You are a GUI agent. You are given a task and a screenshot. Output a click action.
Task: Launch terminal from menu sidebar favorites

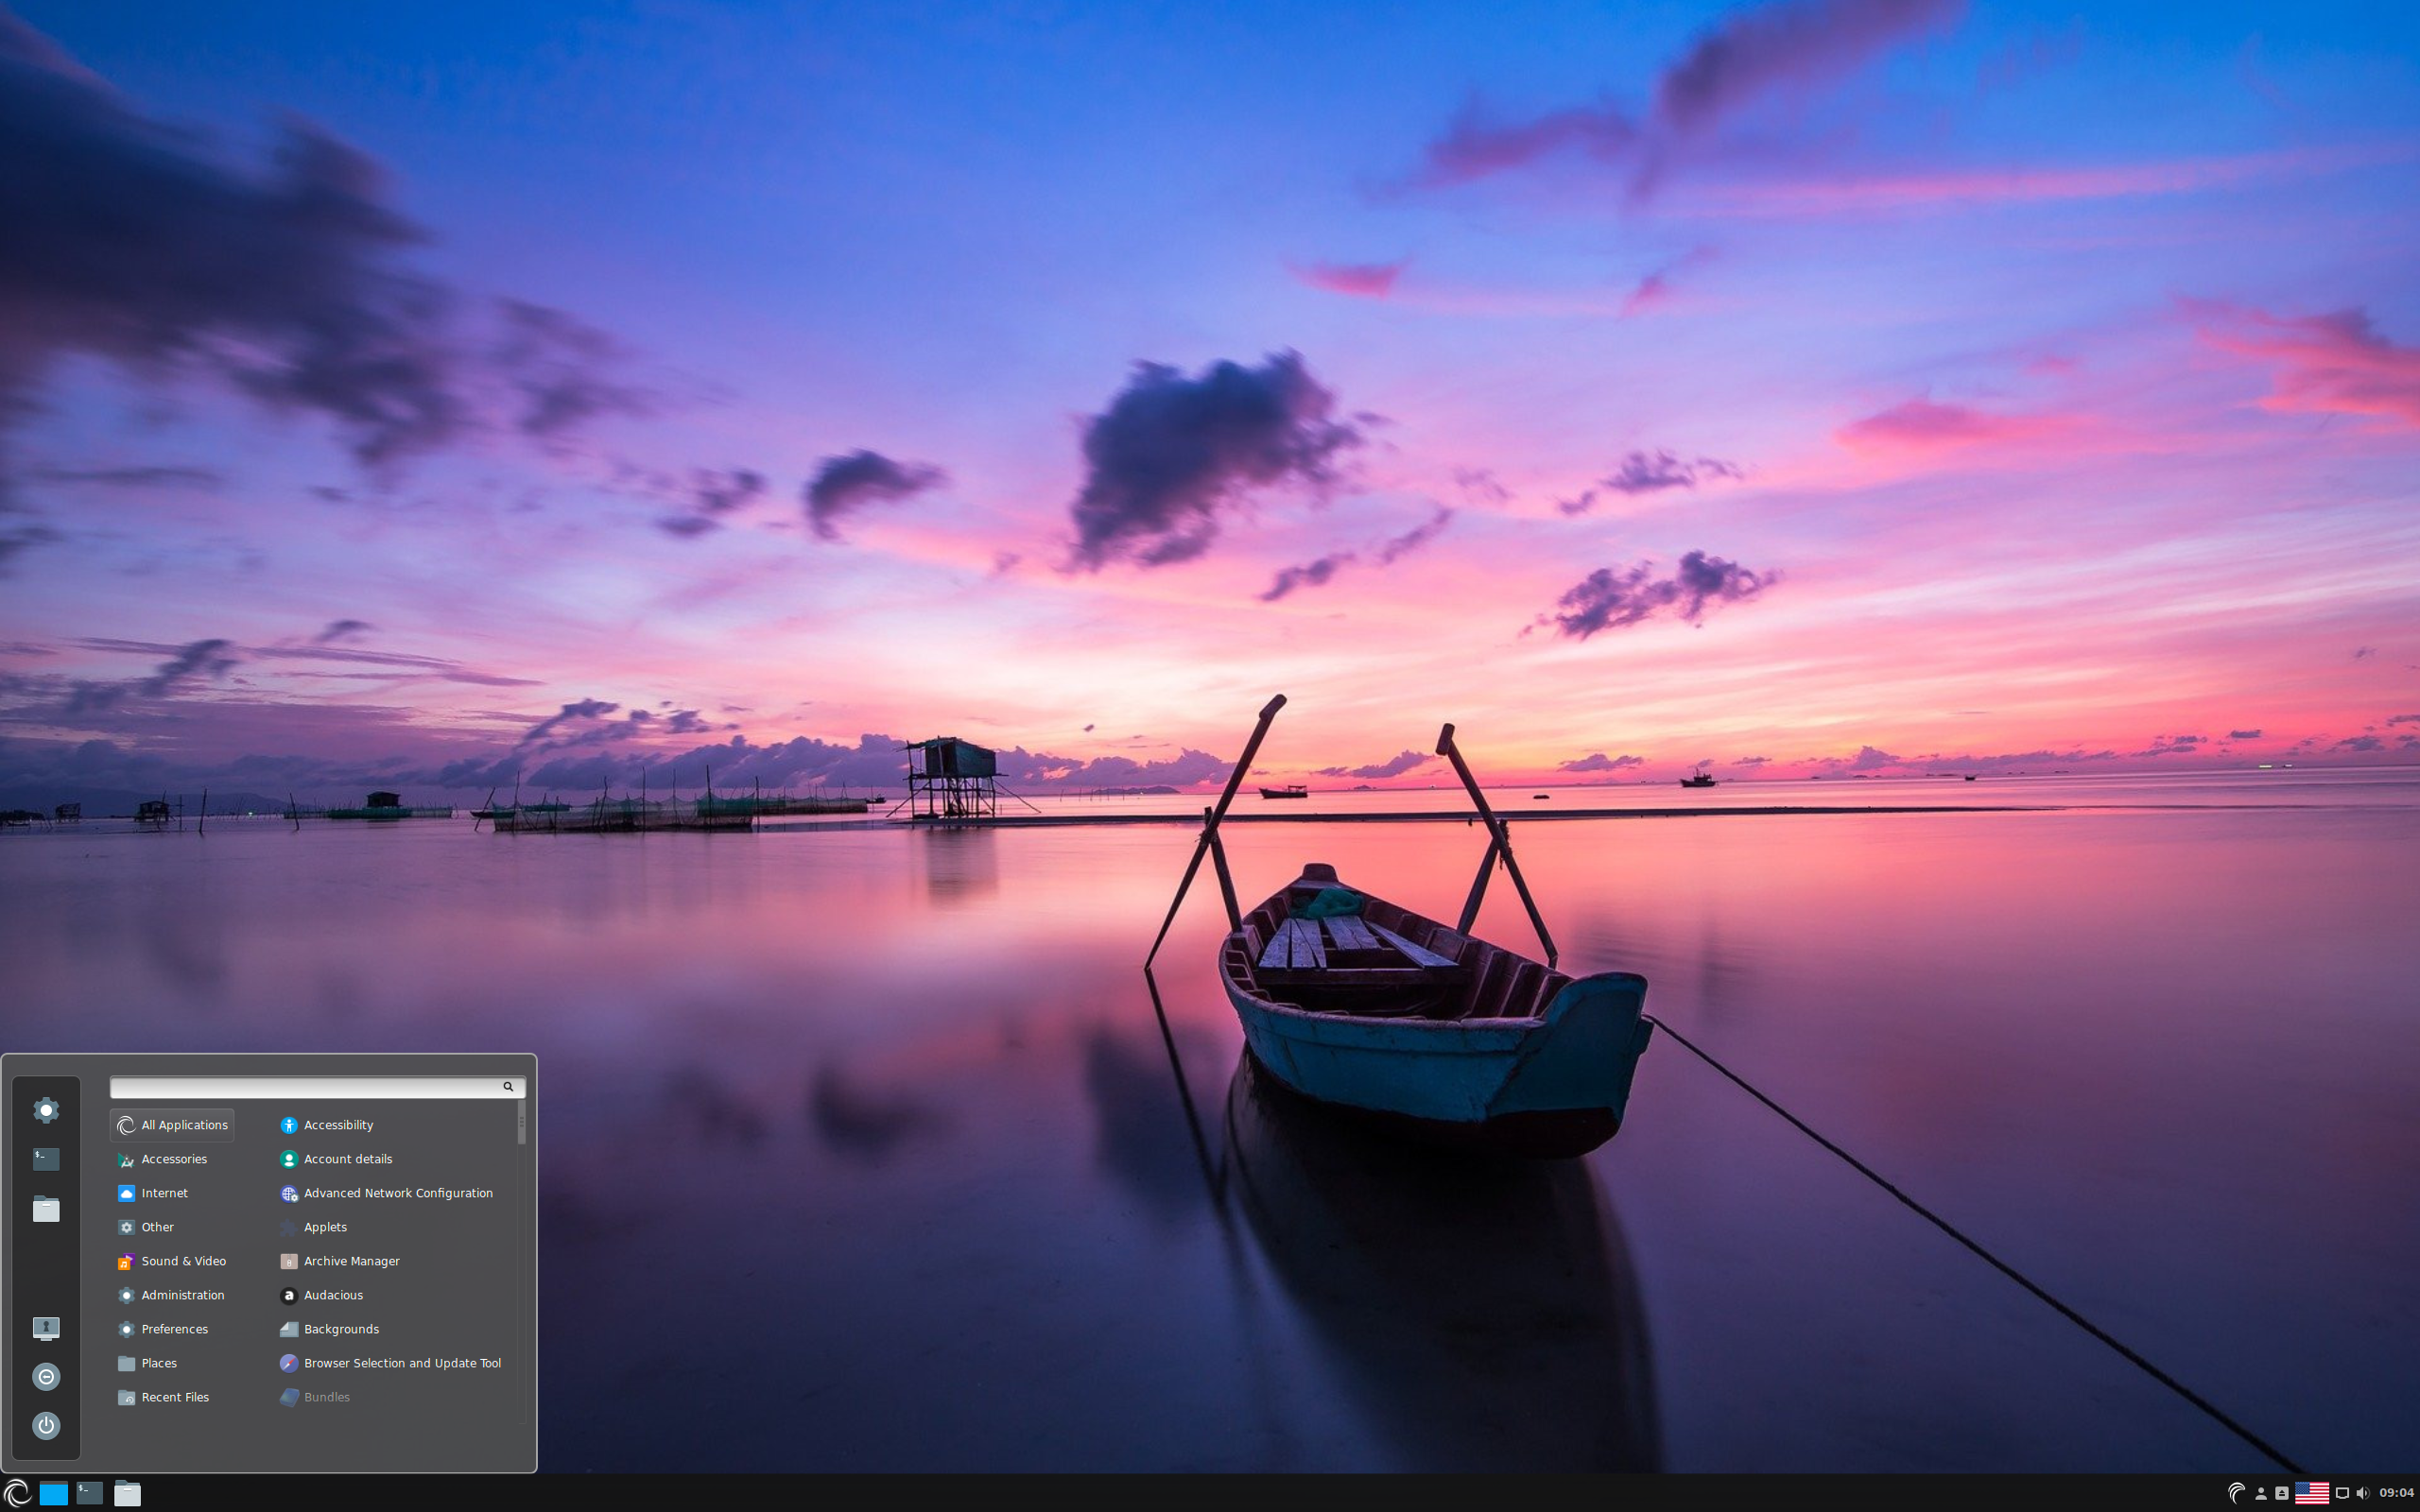pyautogui.click(x=46, y=1159)
